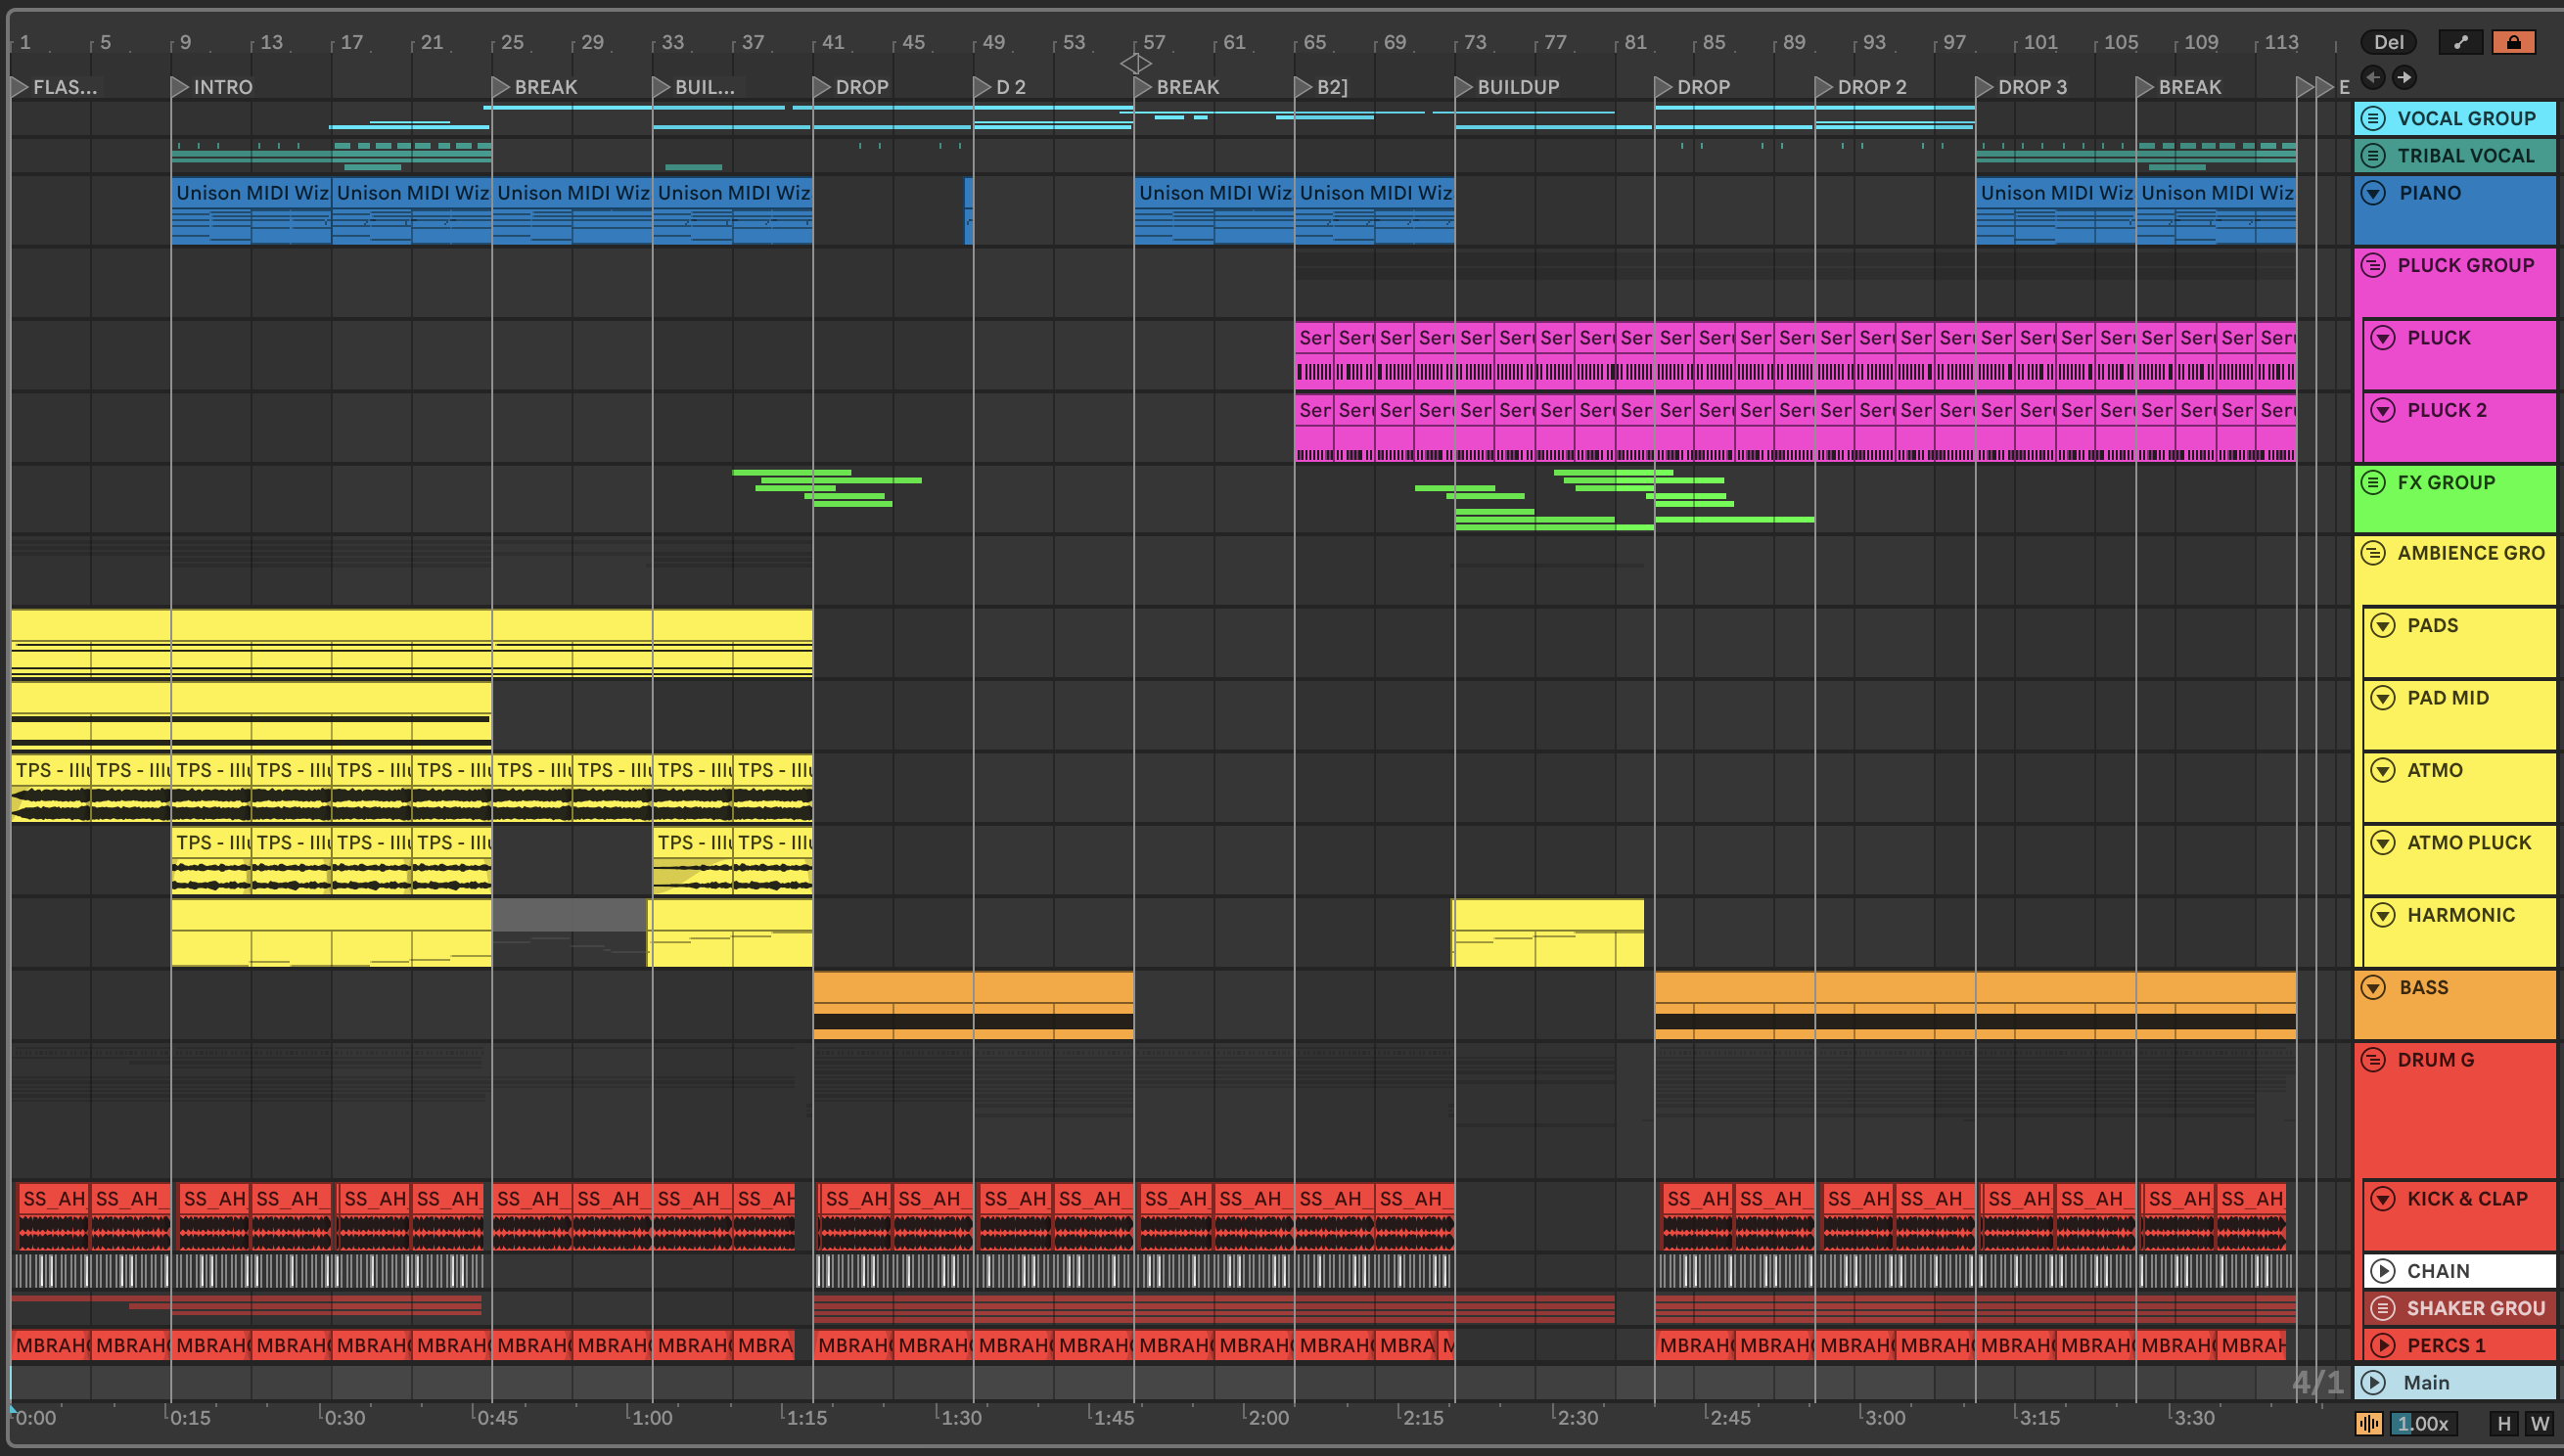The height and width of the screenshot is (1456, 2564).
Task: Click the DRUM G group fold icon
Action: [2373, 1059]
